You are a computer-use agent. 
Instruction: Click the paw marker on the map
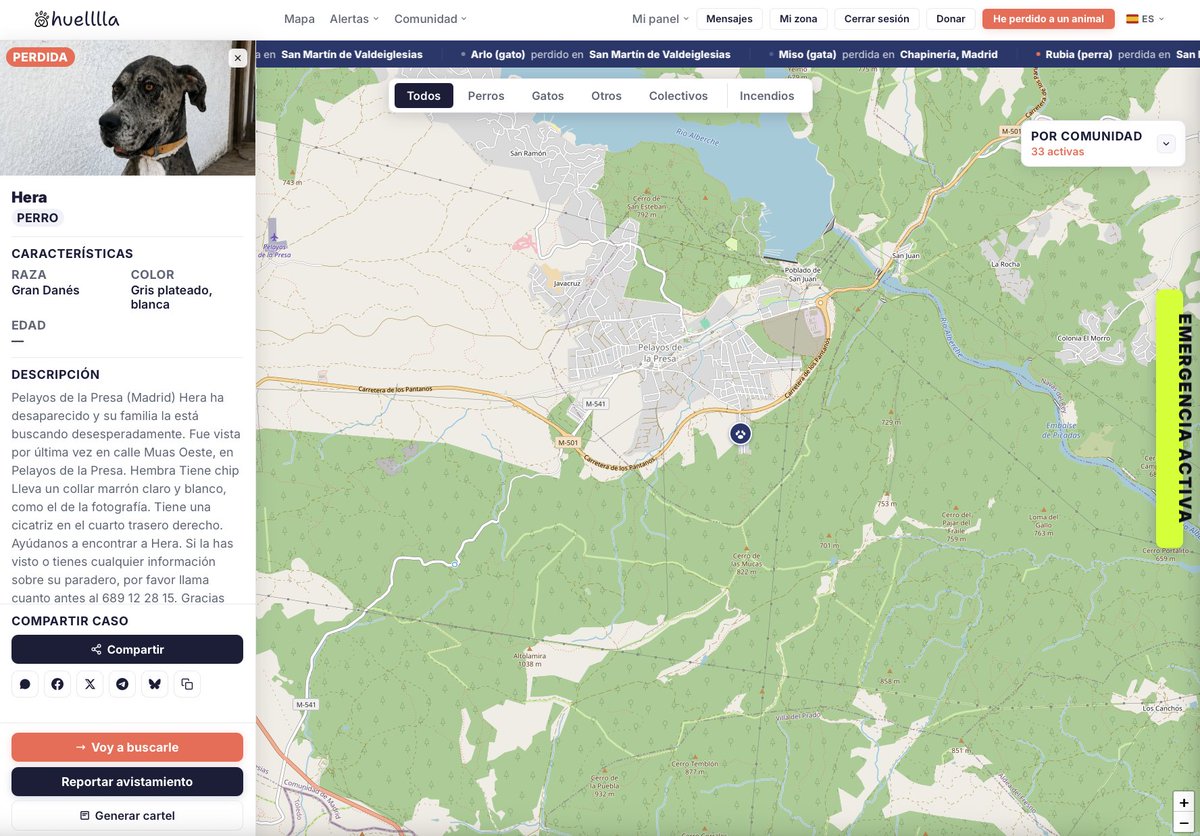740,433
